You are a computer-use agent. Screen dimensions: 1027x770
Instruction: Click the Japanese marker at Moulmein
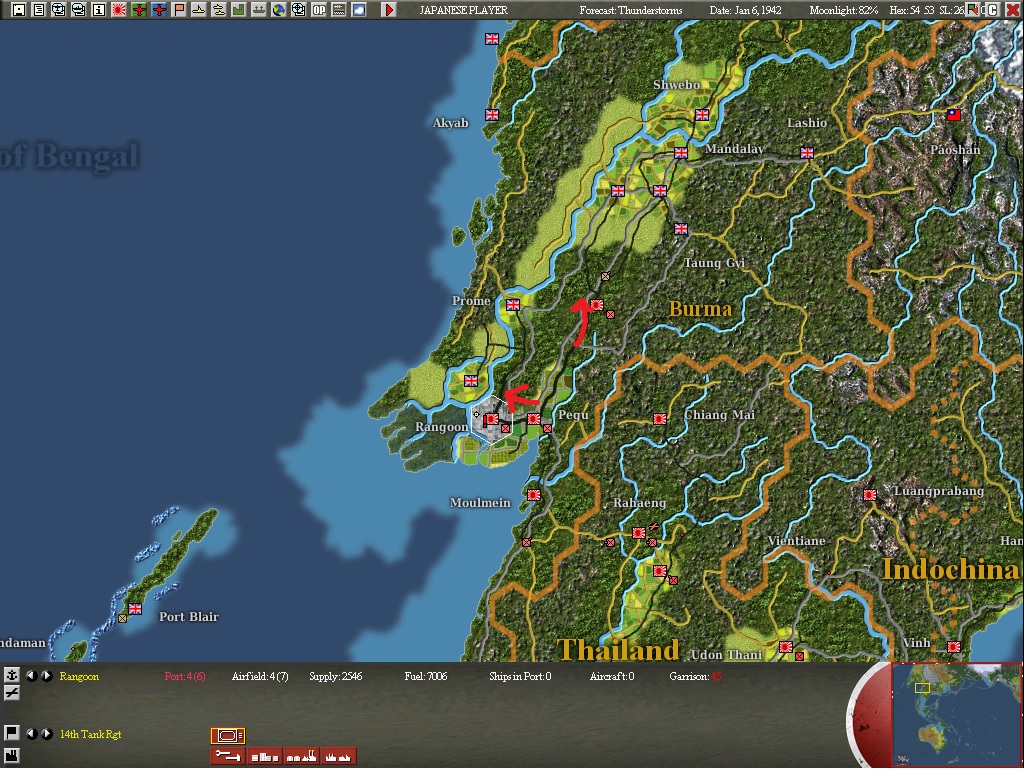point(534,495)
